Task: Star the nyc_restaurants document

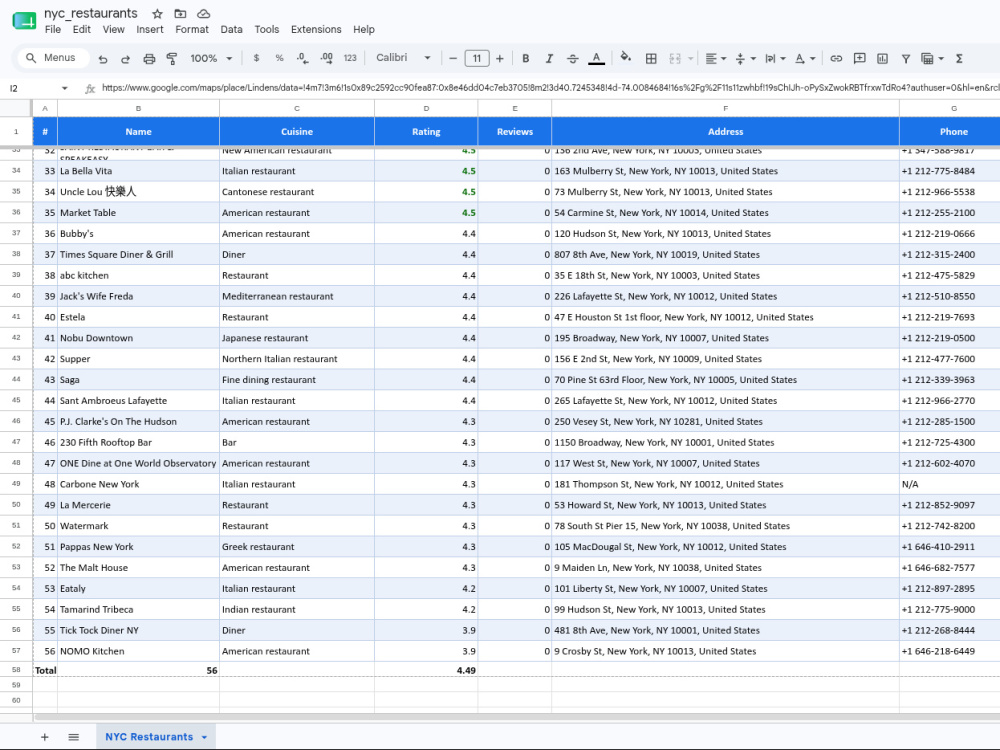Action: coord(157,13)
